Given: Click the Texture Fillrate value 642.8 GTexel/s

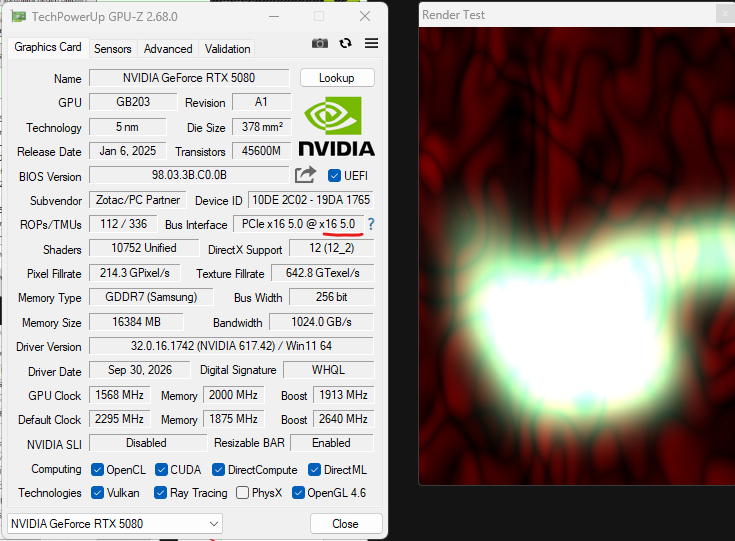Looking at the screenshot, I should coord(323,273).
